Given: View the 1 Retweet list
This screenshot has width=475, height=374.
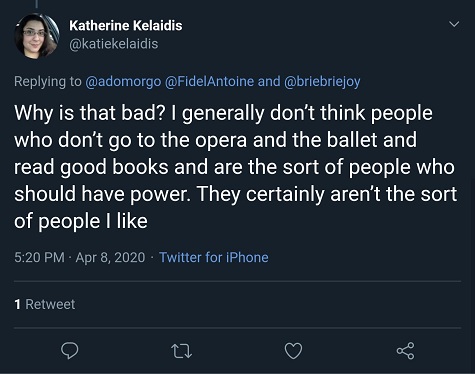Looking at the screenshot, I should point(45,304).
